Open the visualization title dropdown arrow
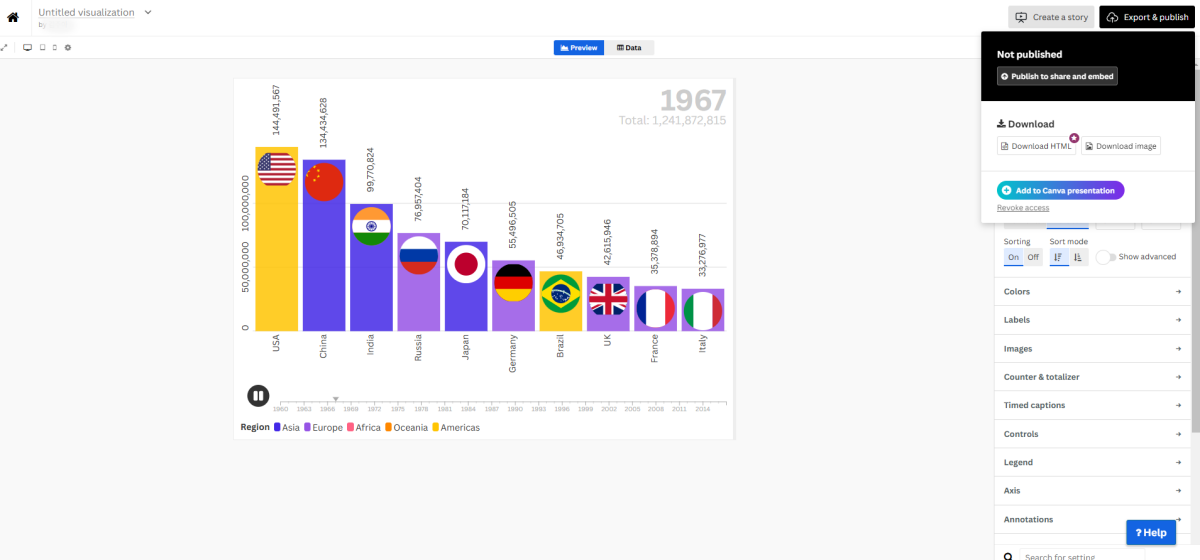Screen dimensions: 1200x560 point(148,12)
